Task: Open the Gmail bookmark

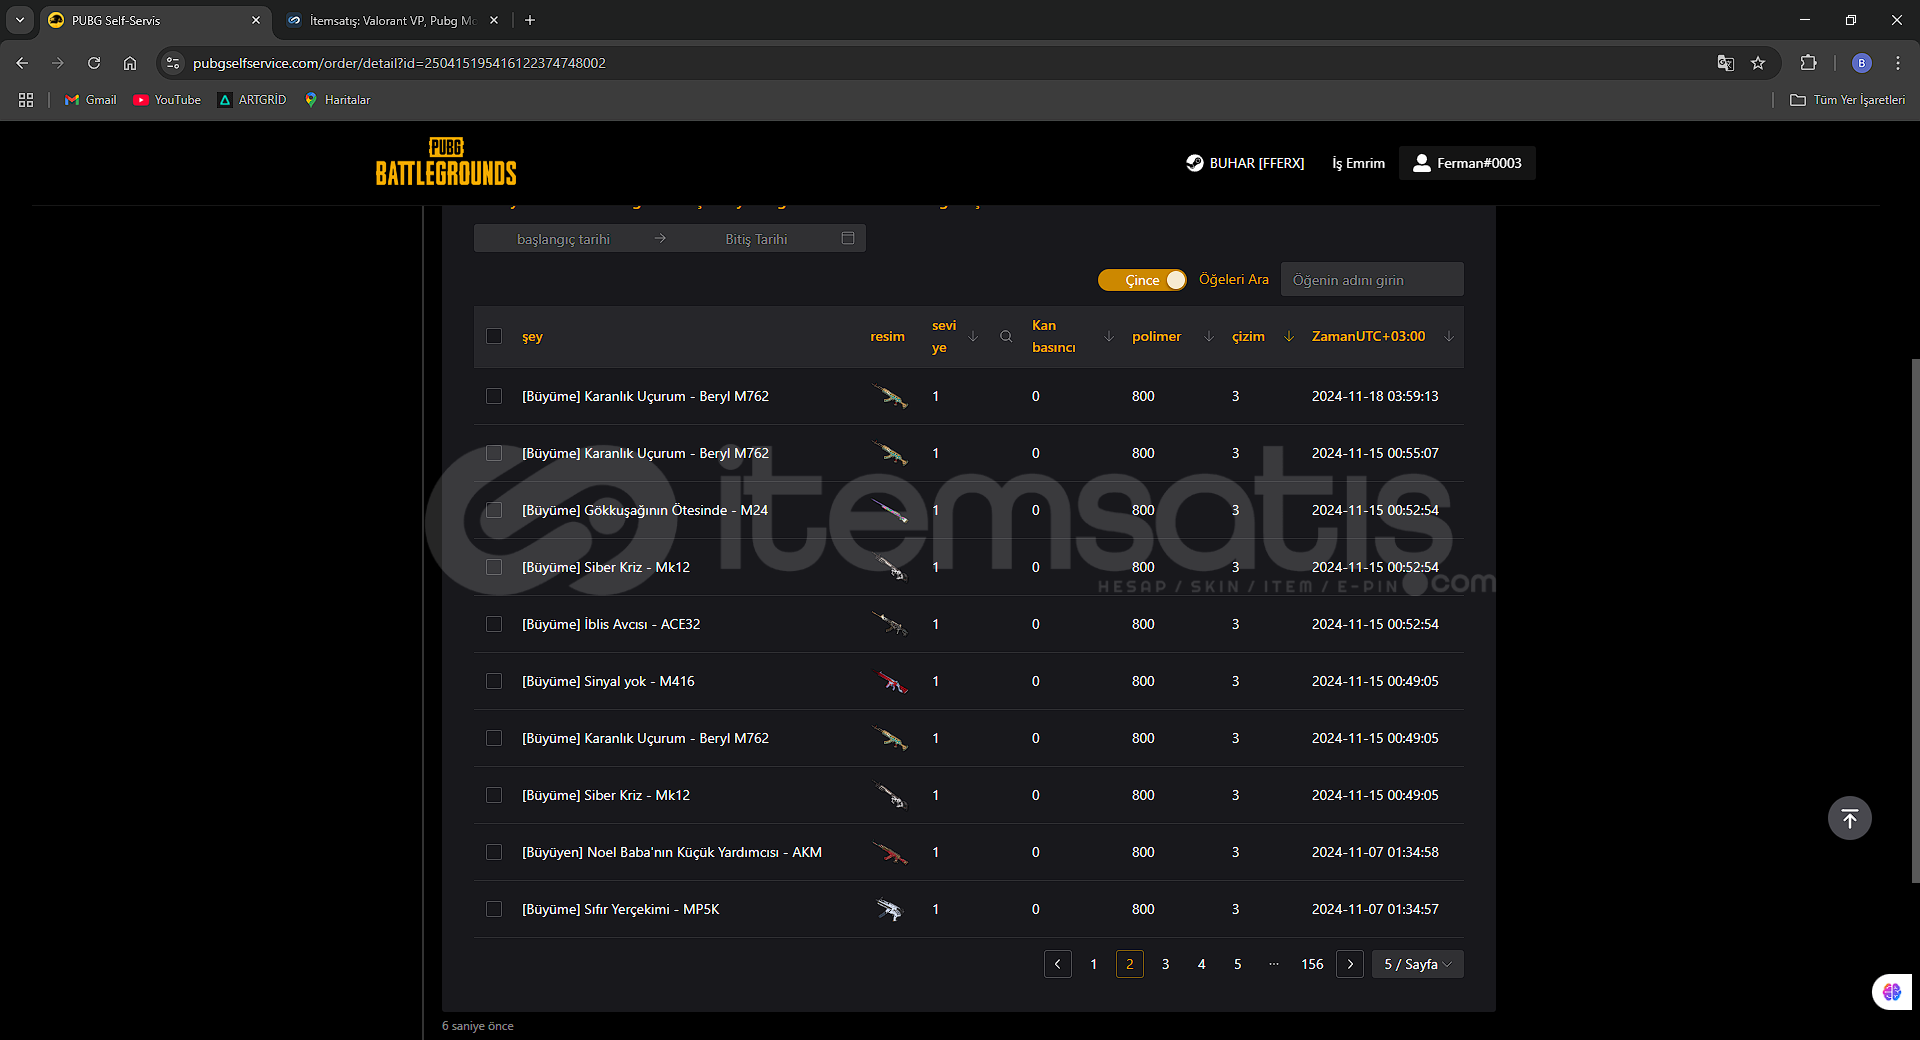Action: (x=91, y=100)
